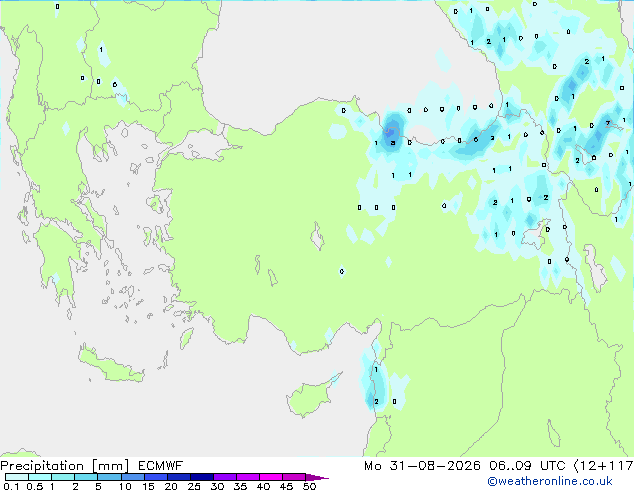Click the legend value '0.1'

(11, 486)
